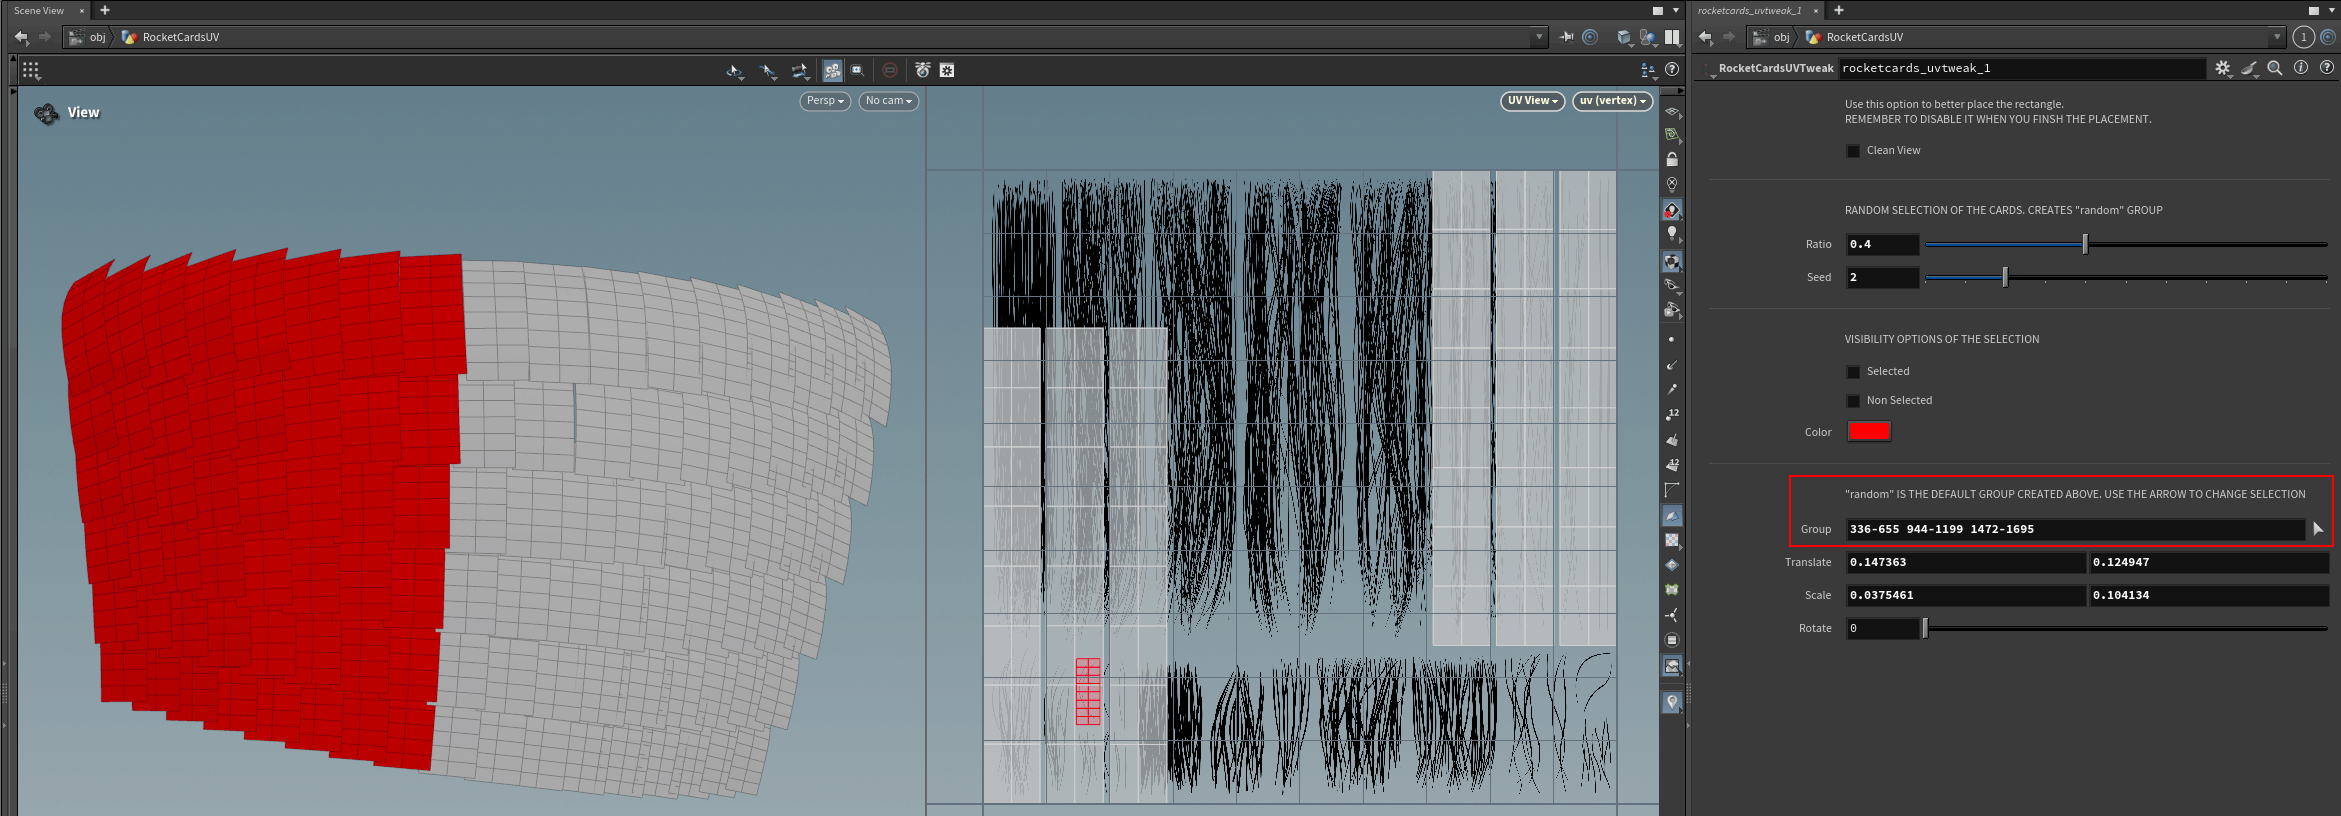This screenshot has height=816, width=2341.
Task: Expand the Scene View path dropdown
Action: click(1538, 37)
